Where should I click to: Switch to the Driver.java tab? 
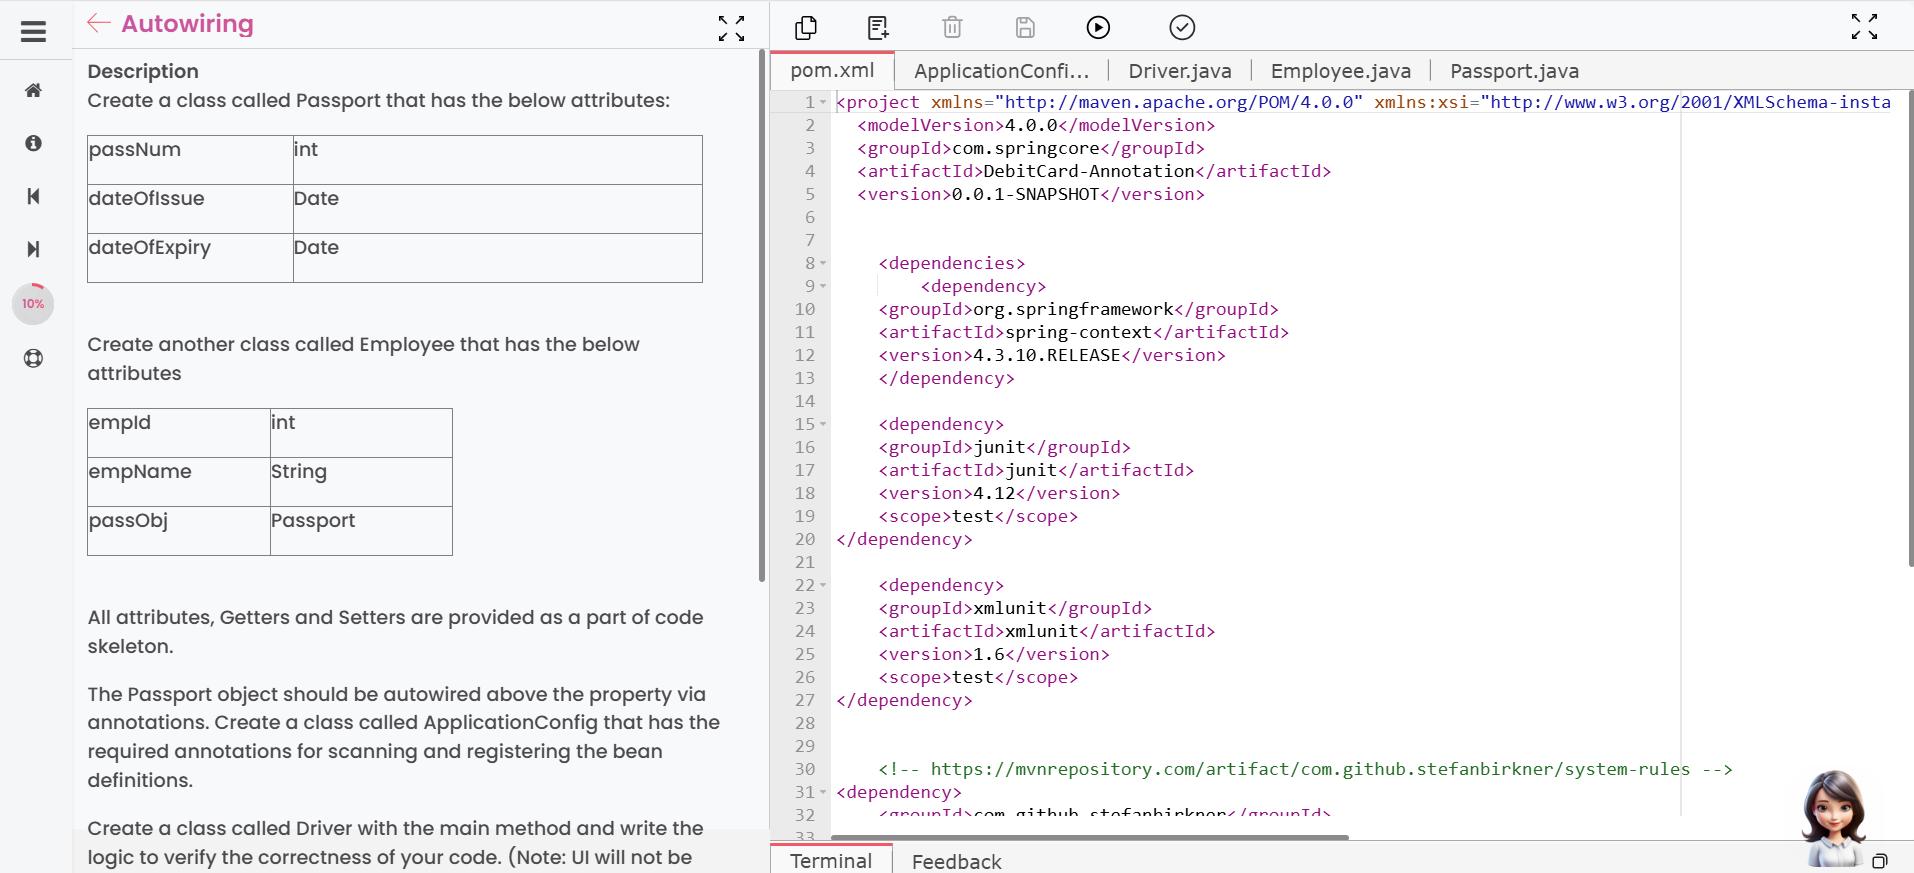(1179, 71)
